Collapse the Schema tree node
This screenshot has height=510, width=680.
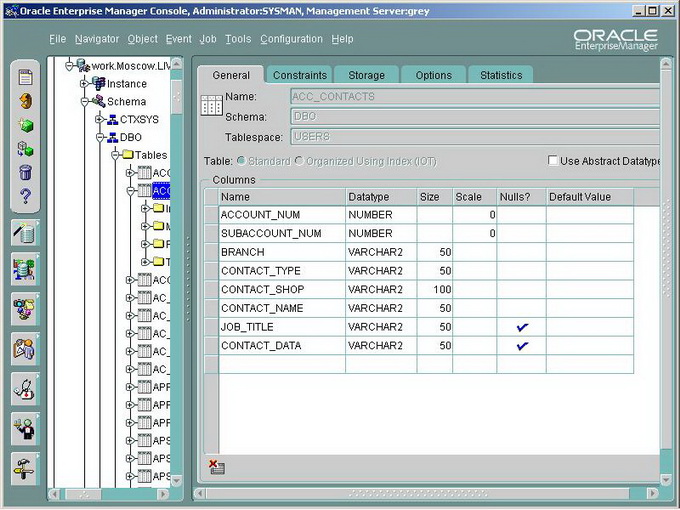coord(85,101)
